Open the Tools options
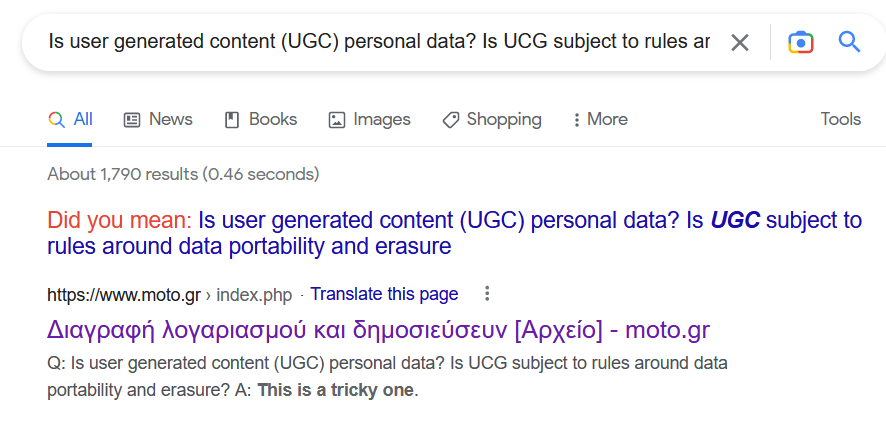Viewport: 886px width, 424px height. (840, 120)
